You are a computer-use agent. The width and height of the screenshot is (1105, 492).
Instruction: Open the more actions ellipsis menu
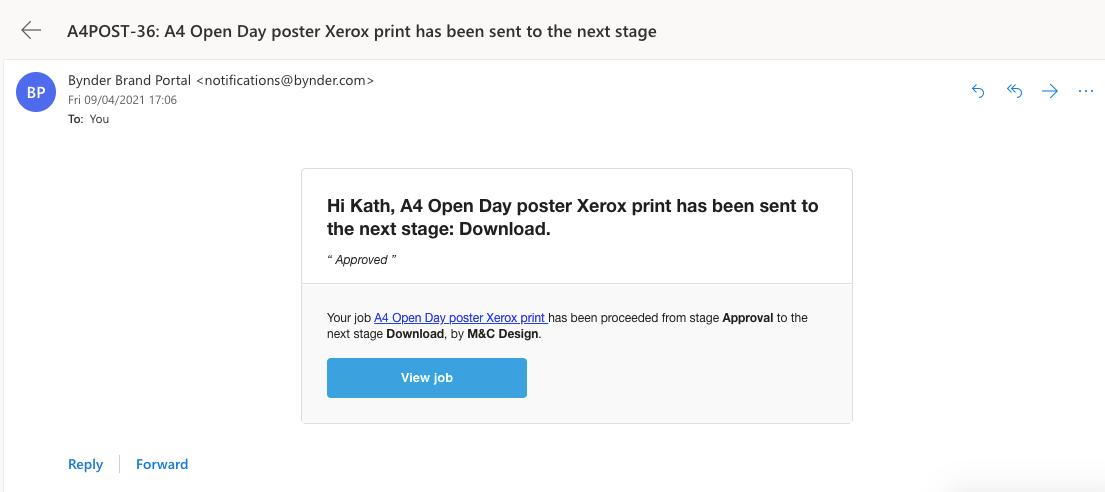[x=1086, y=91]
